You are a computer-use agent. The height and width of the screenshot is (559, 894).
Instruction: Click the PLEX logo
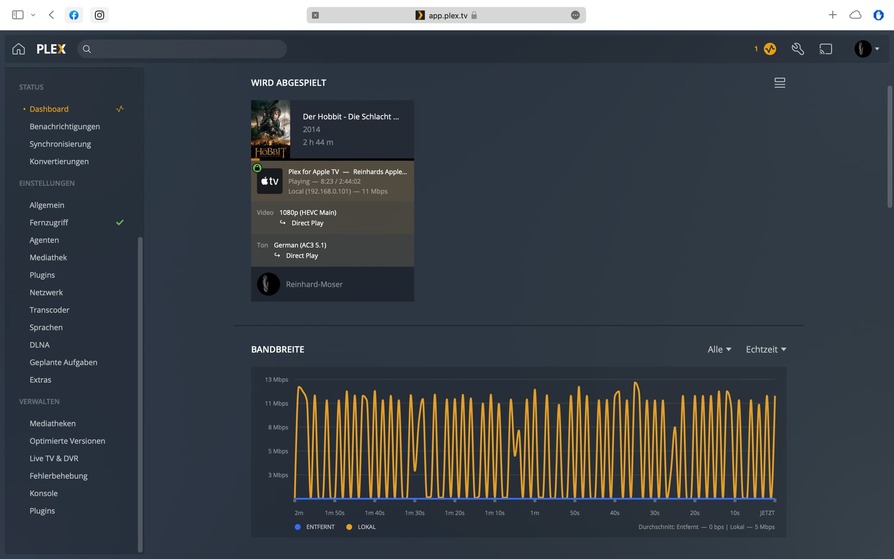51,49
